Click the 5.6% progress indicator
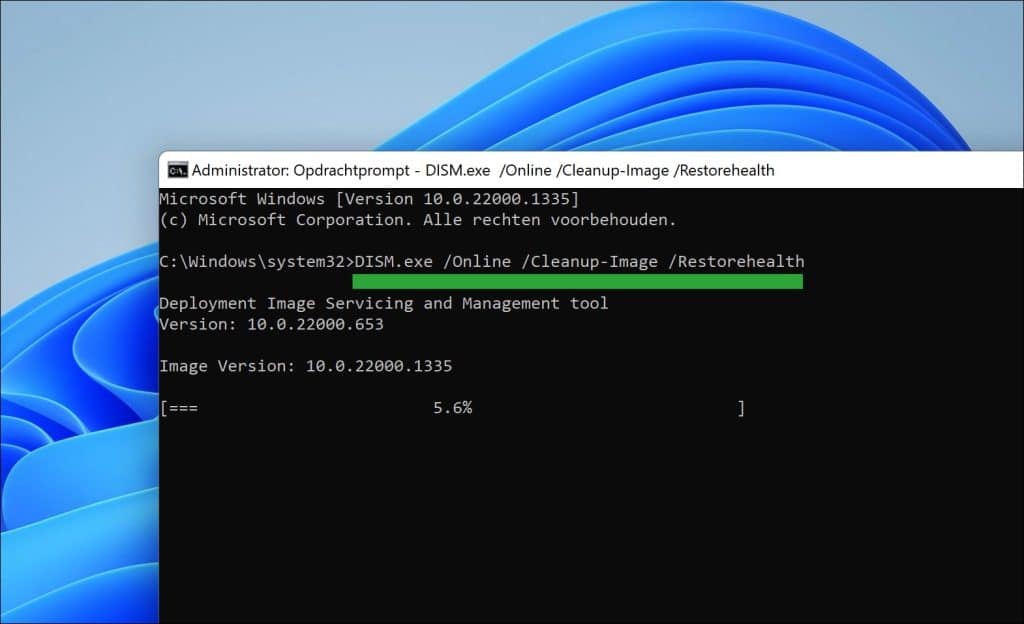Viewport: 1024px width, 624px height. [x=452, y=407]
